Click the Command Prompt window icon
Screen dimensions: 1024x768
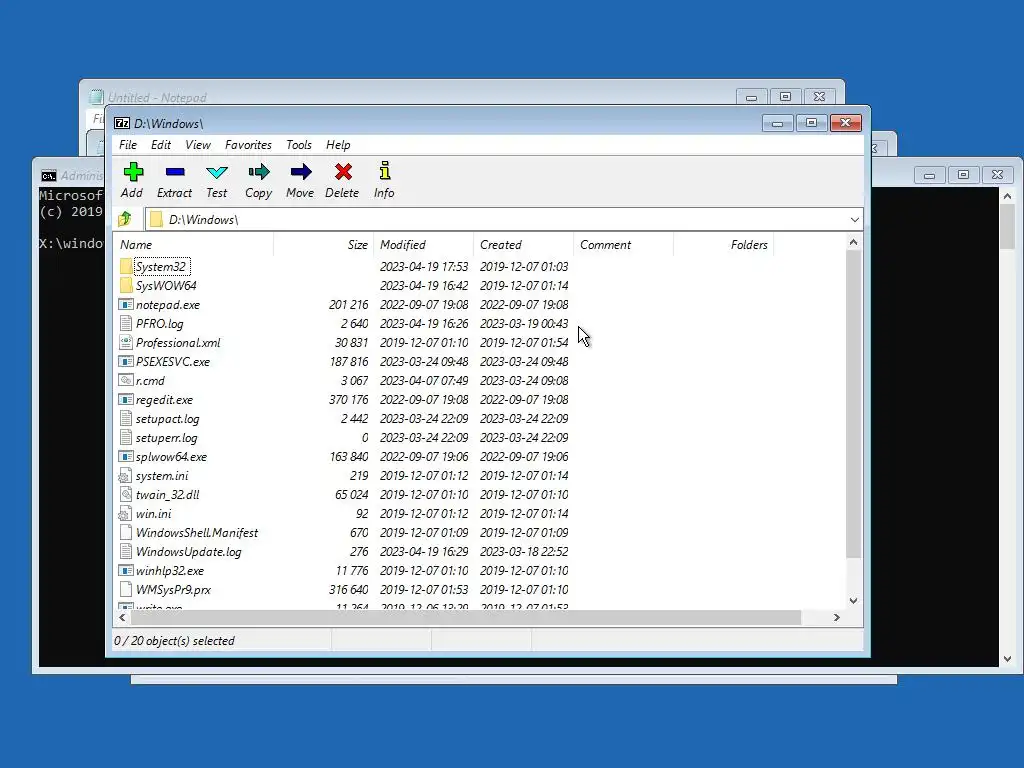(x=48, y=176)
